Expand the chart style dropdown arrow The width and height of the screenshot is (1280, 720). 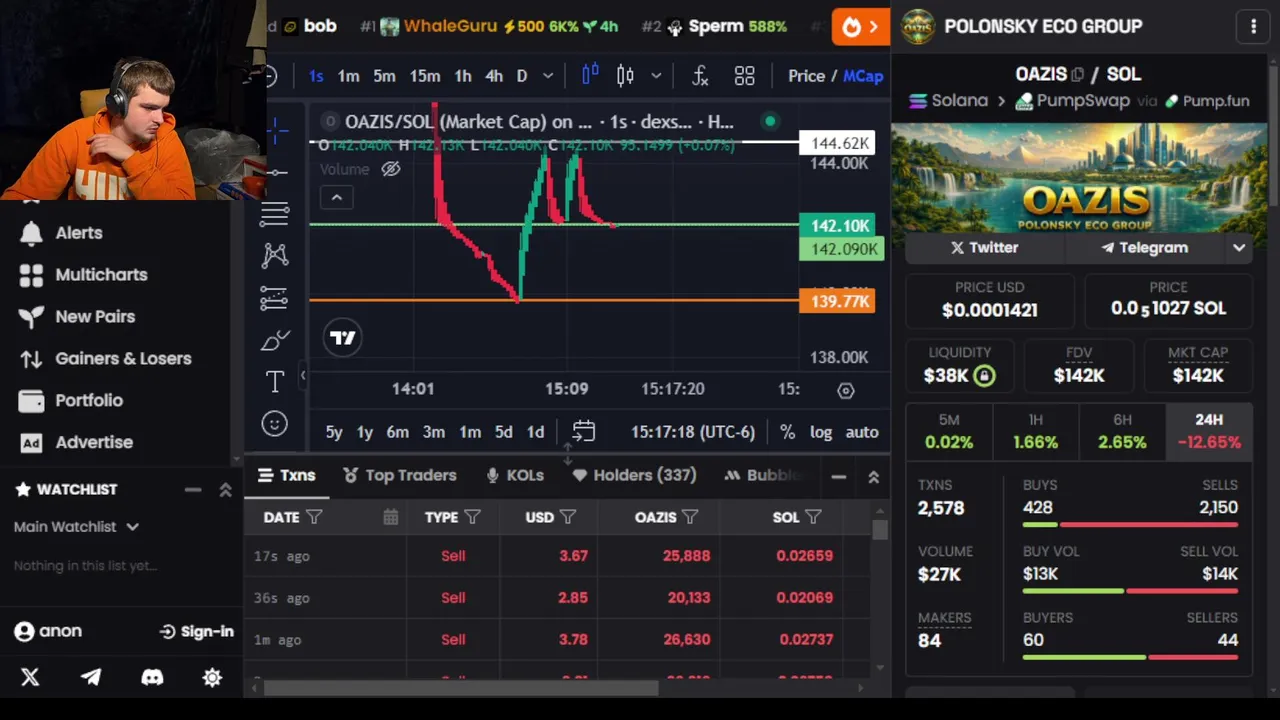(656, 76)
